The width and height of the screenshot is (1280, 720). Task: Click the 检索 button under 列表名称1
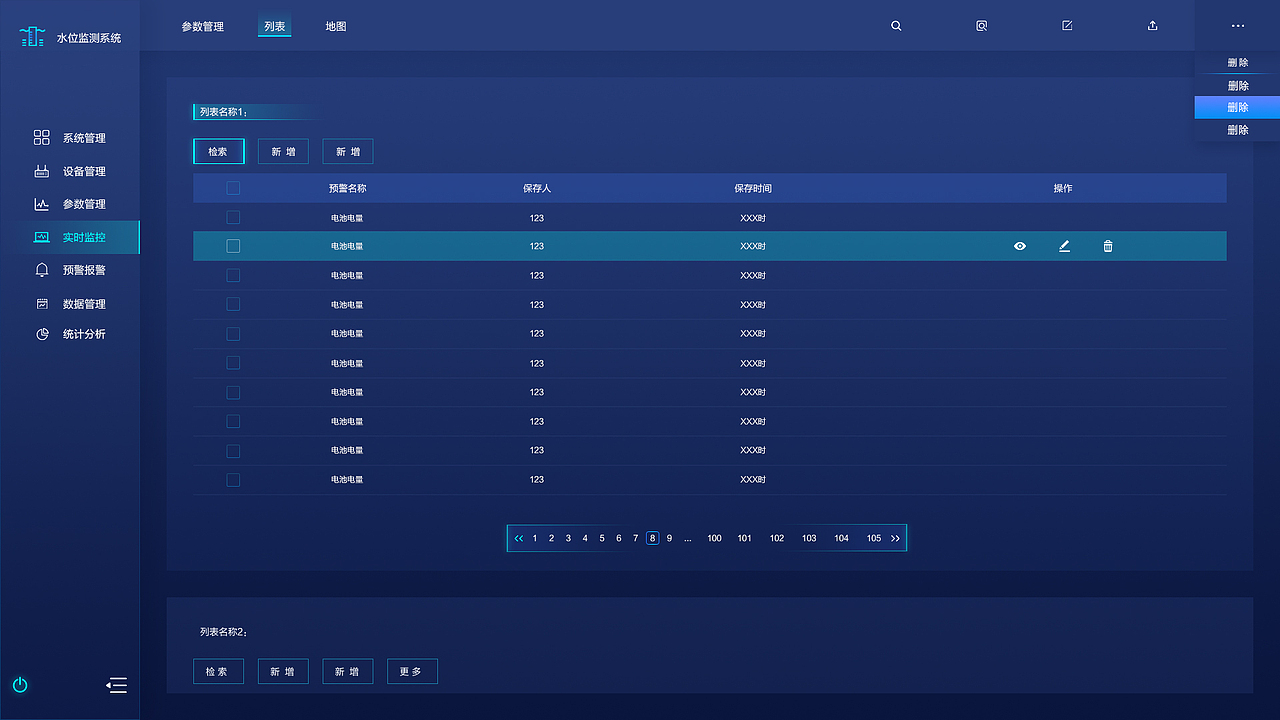[x=218, y=152]
